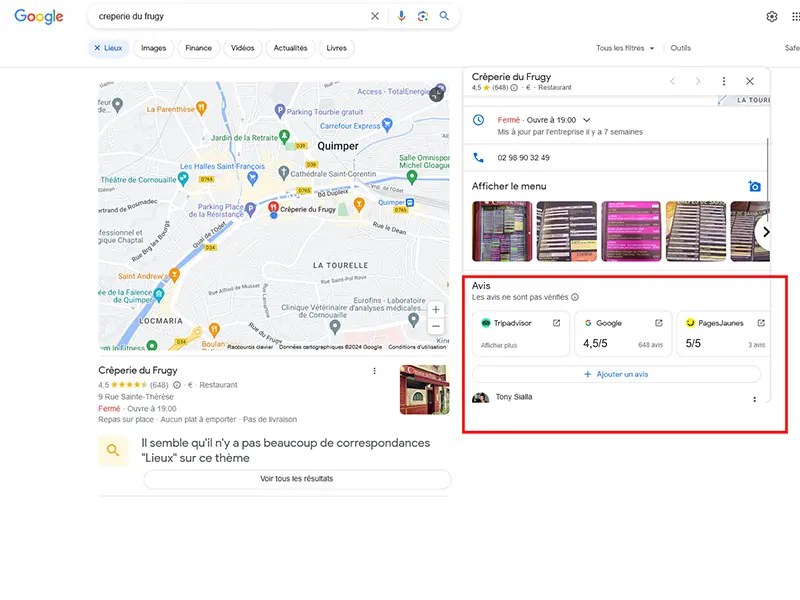The width and height of the screenshot is (800, 600).
Task: Show info about unverified reviews
Action: pos(575,297)
